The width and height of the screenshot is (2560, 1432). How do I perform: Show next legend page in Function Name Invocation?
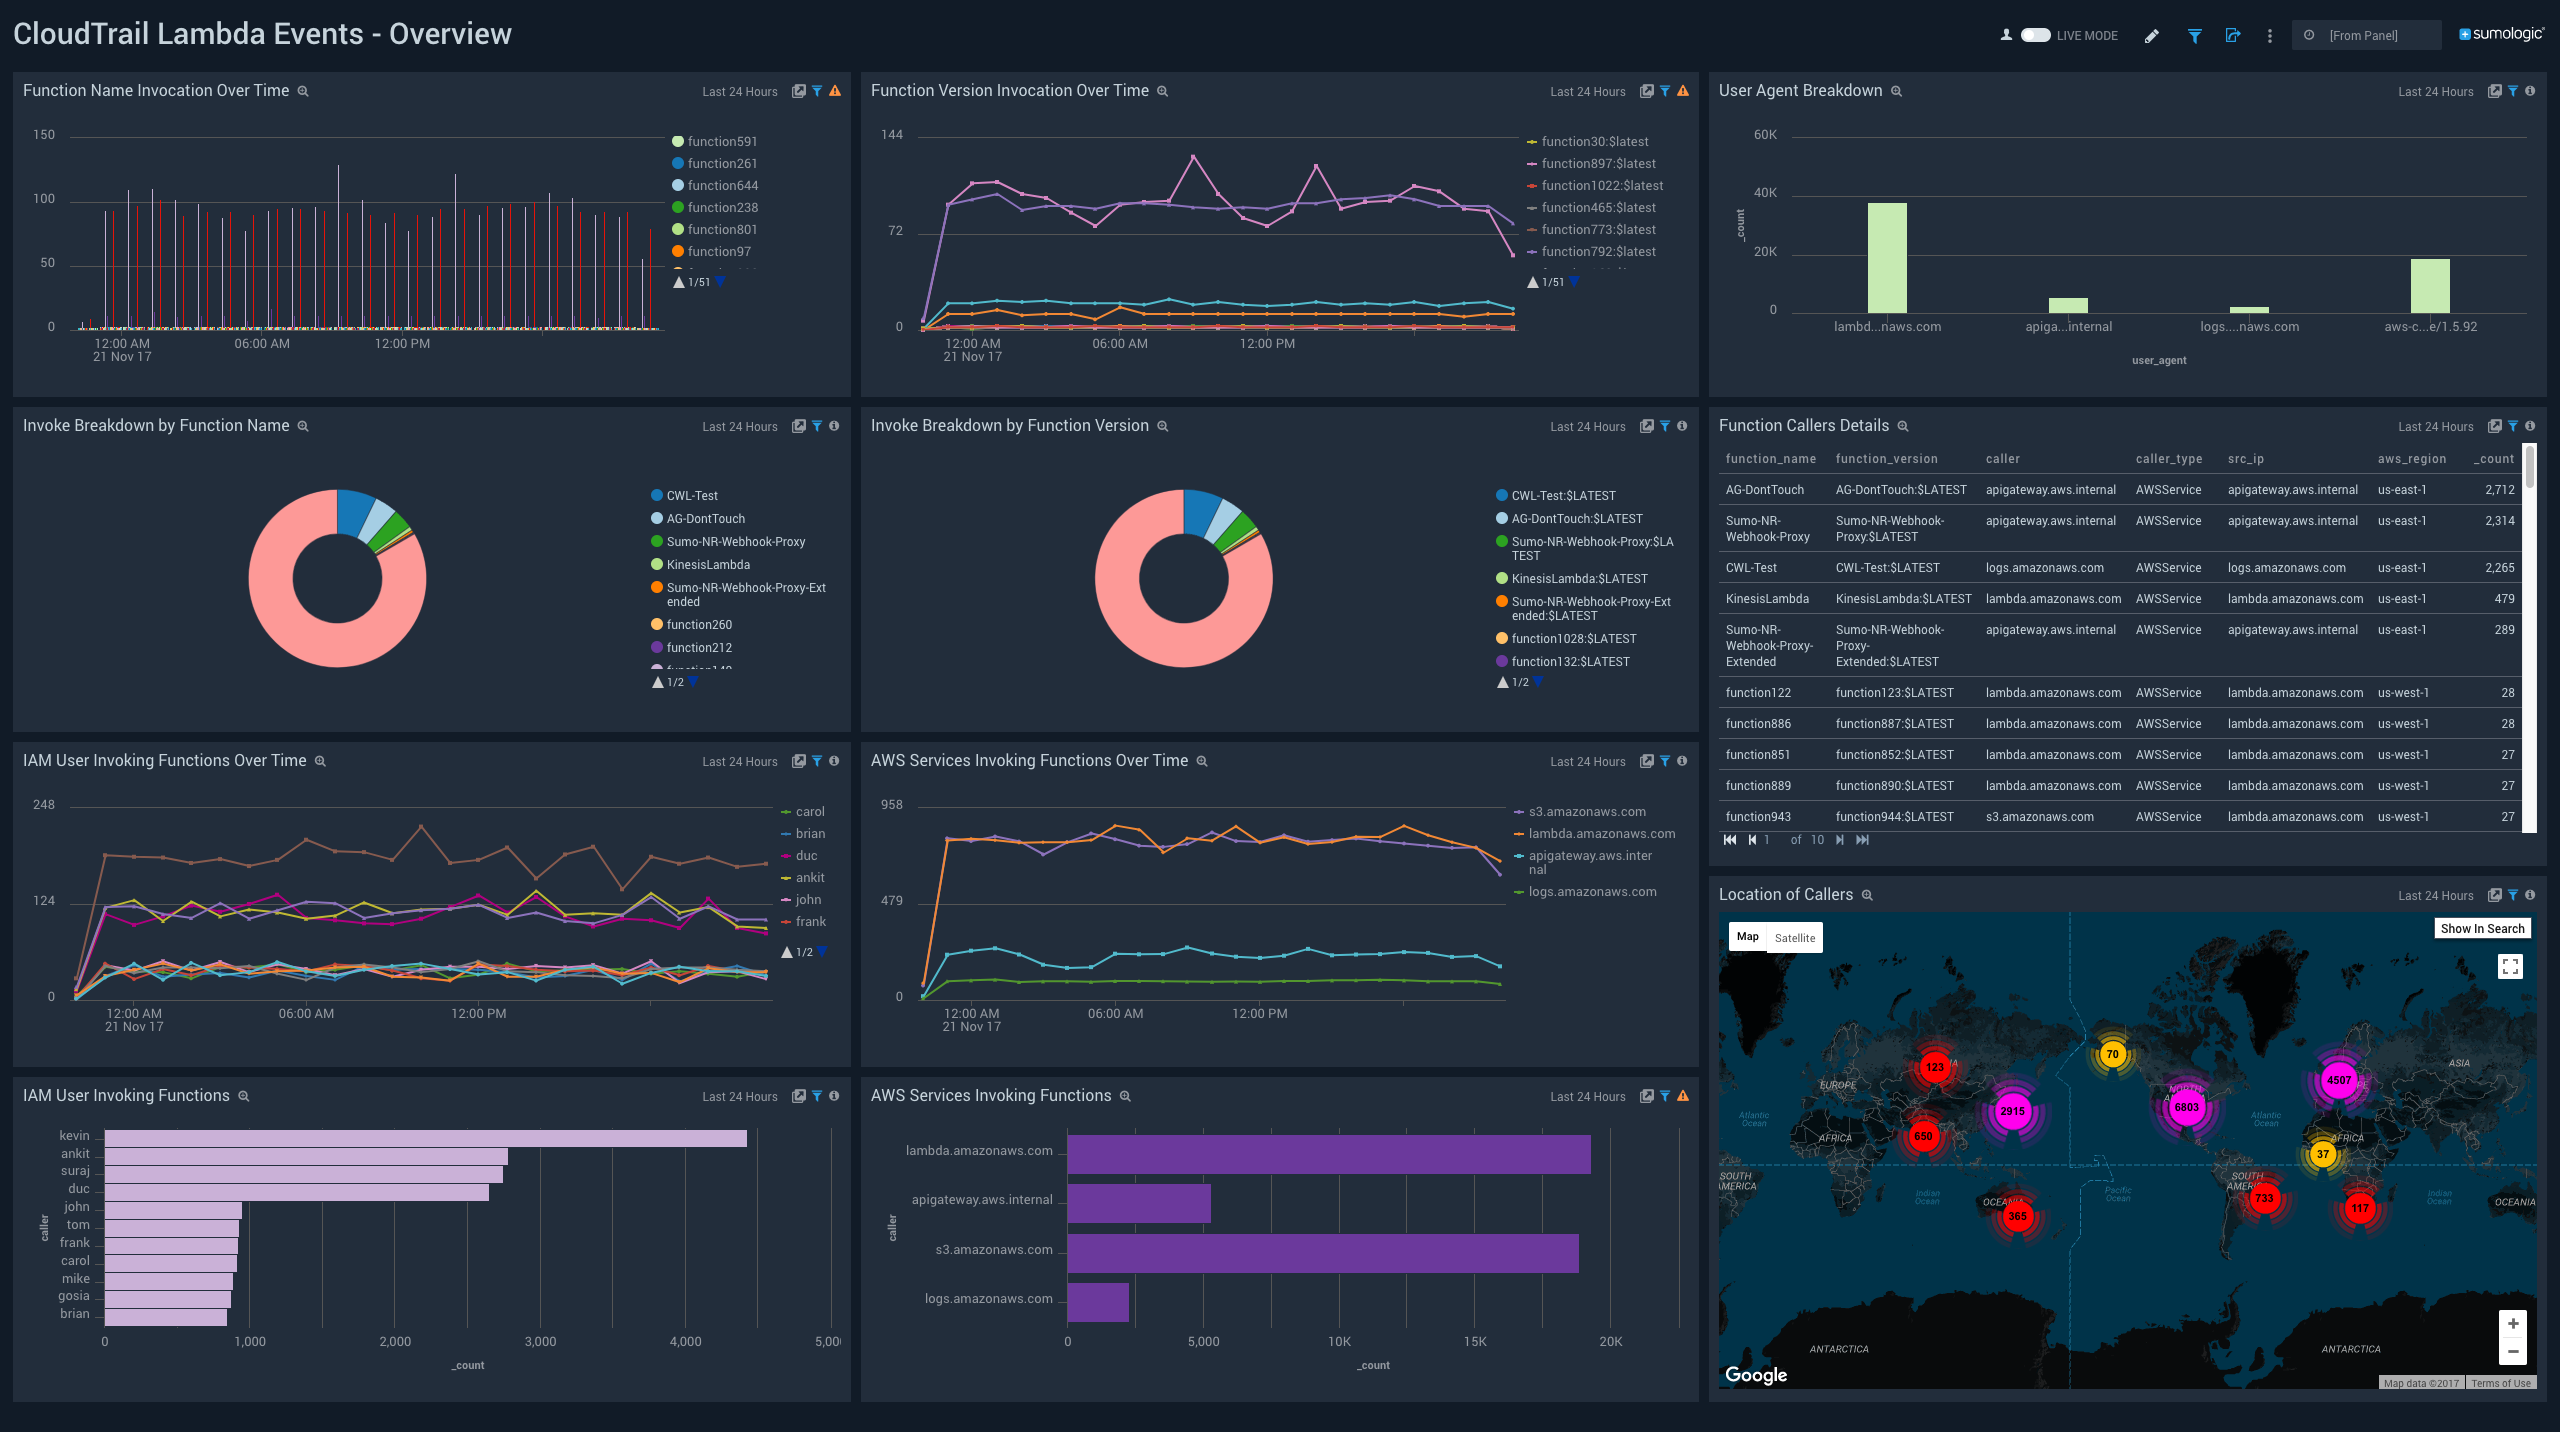click(720, 282)
